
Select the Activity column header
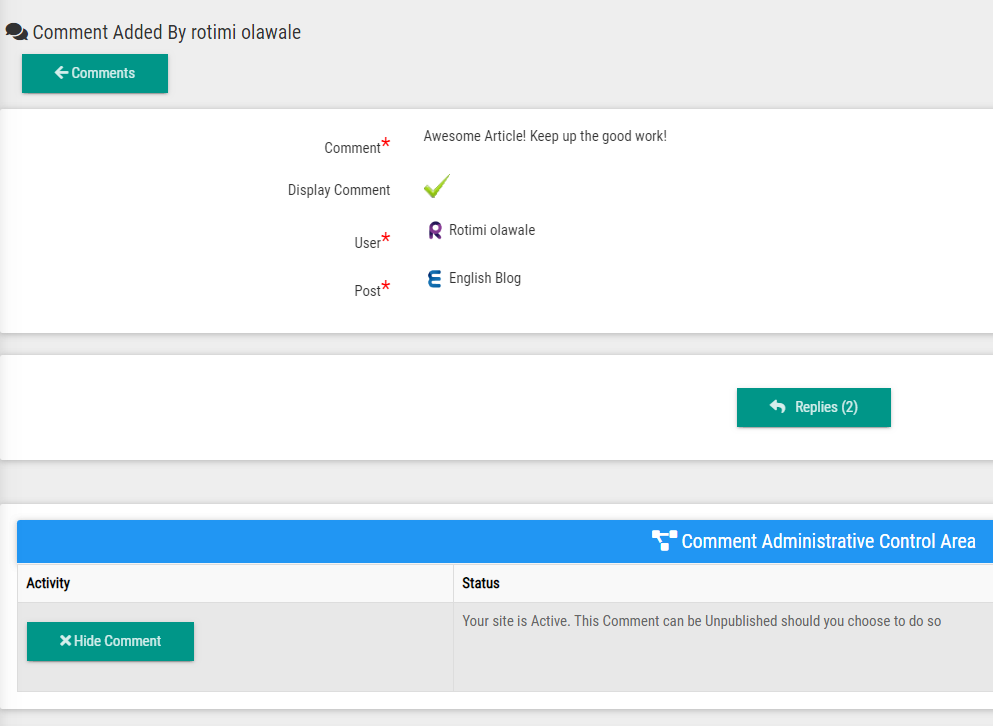click(x=48, y=583)
